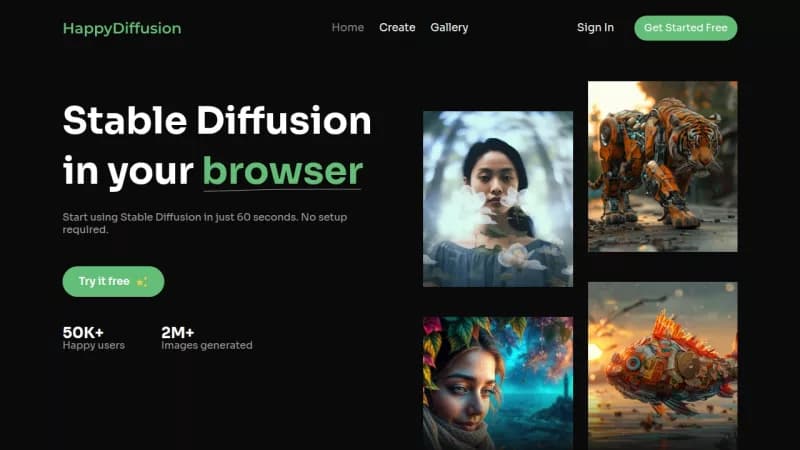
Task: Click the green underlined 'browser' word
Action: click(x=282, y=171)
